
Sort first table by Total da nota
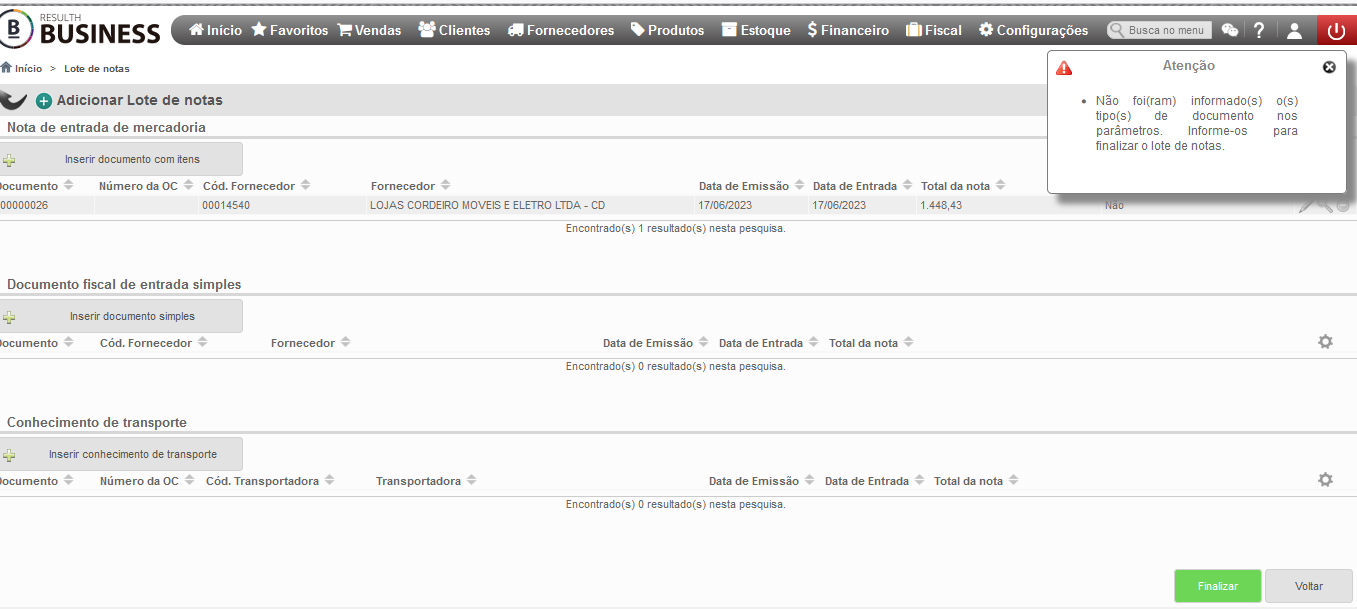[x=962, y=186]
